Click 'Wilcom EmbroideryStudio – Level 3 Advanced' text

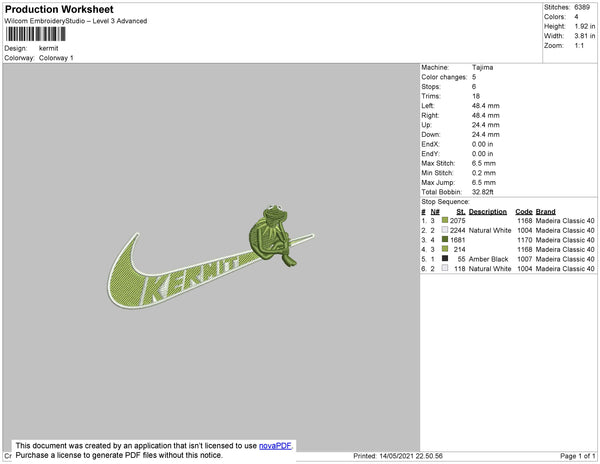[x=76, y=21]
